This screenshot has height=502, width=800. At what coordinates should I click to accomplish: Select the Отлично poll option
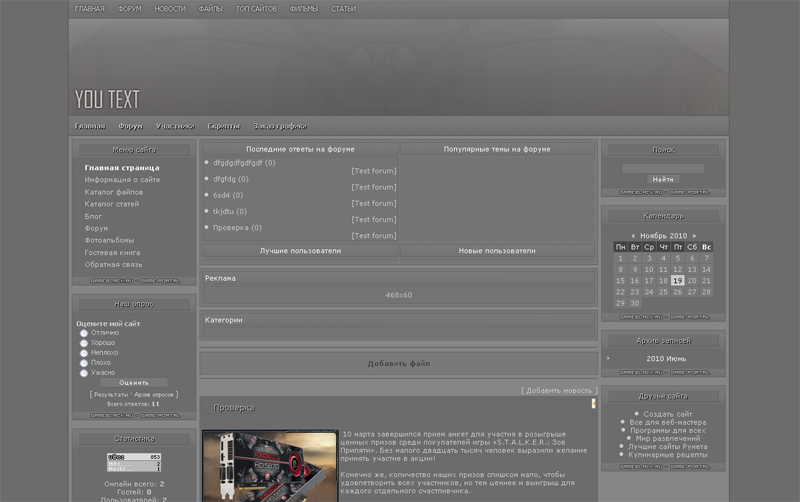[84, 333]
